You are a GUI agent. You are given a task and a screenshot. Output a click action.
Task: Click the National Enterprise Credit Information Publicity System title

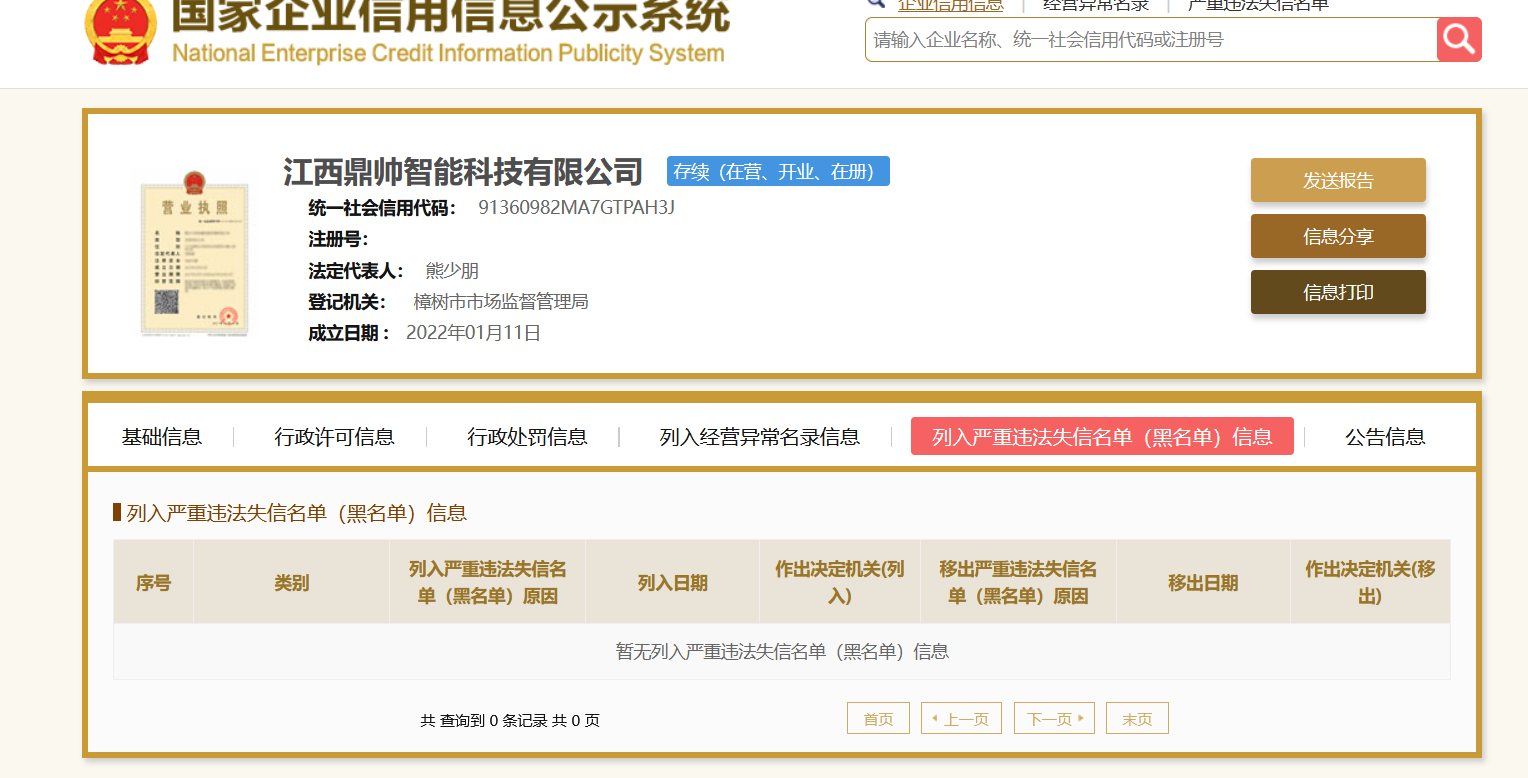(448, 53)
